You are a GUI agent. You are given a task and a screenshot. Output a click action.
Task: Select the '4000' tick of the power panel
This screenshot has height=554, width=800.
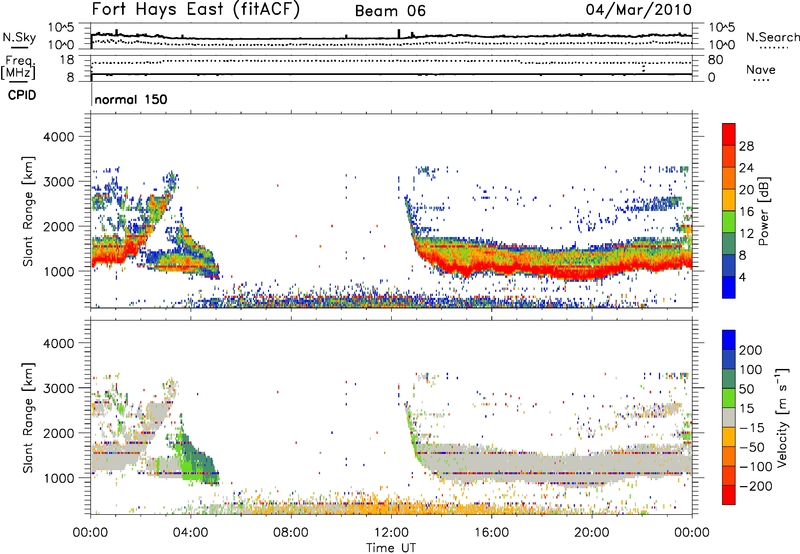tap(58, 137)
